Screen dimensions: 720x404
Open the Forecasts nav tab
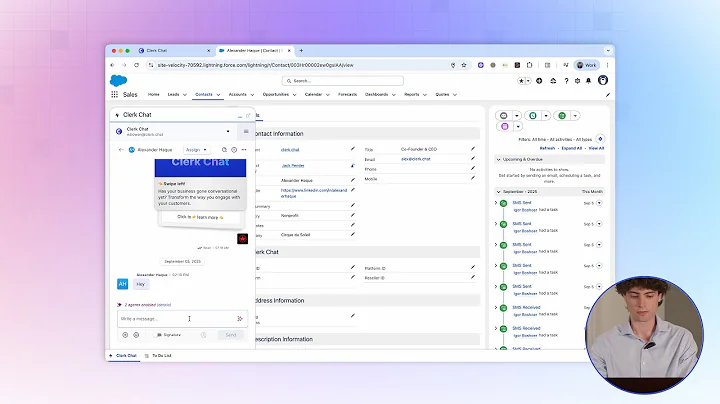[x=347, y=95]
